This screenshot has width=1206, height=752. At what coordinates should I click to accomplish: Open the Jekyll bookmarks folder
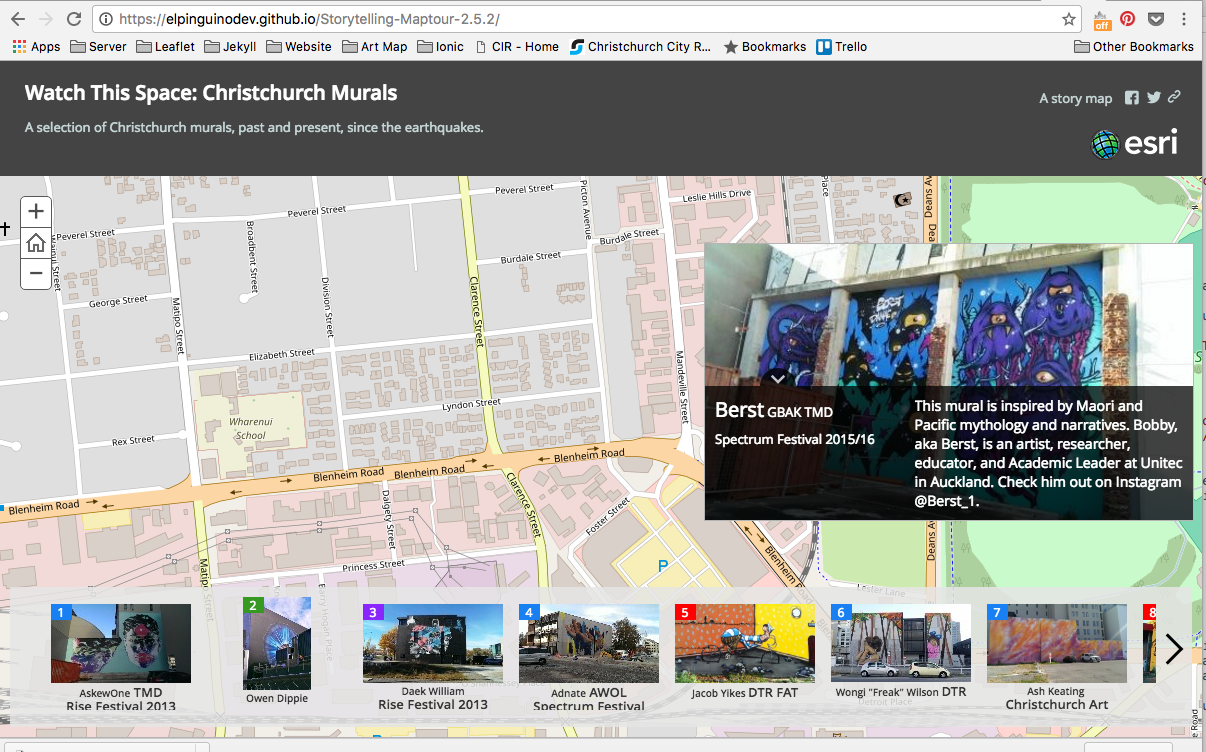click(230, 46)
